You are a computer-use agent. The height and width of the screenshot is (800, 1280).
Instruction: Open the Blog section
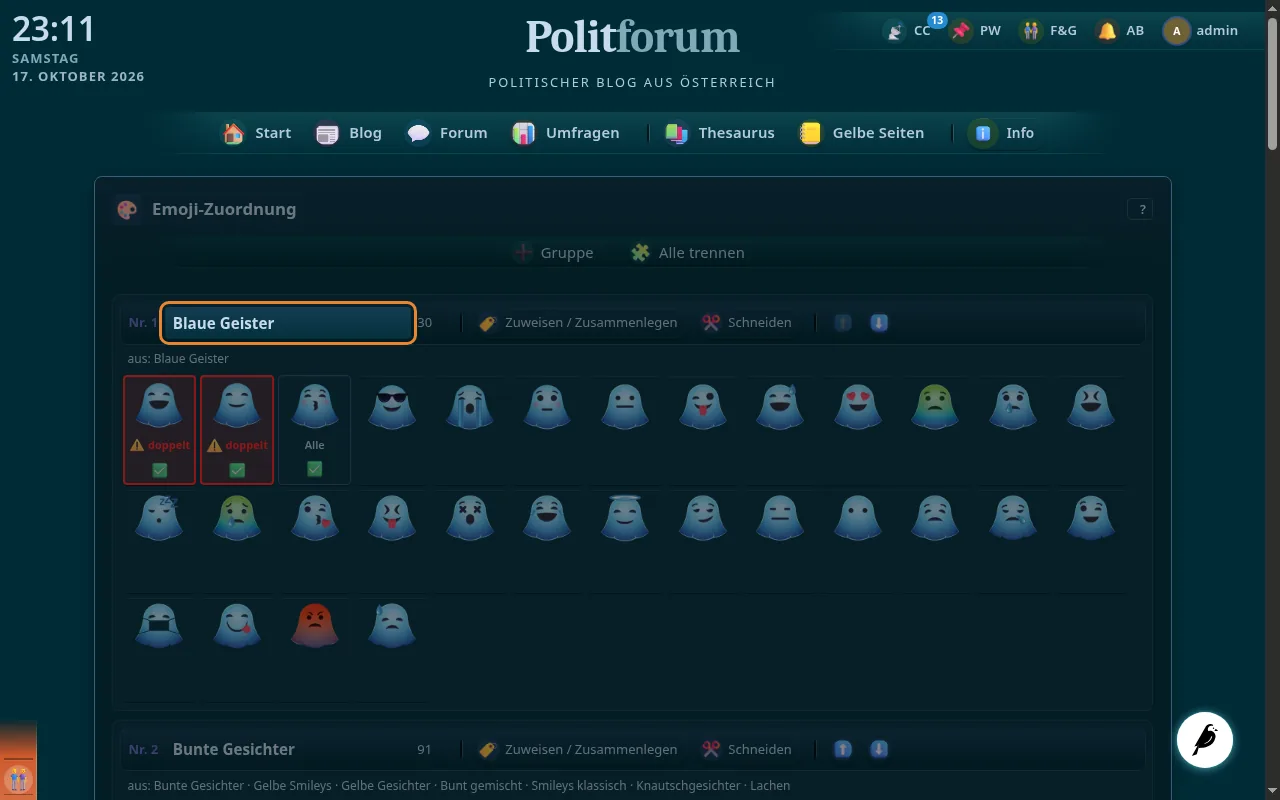pyautogui.click(x=349, y=133)
